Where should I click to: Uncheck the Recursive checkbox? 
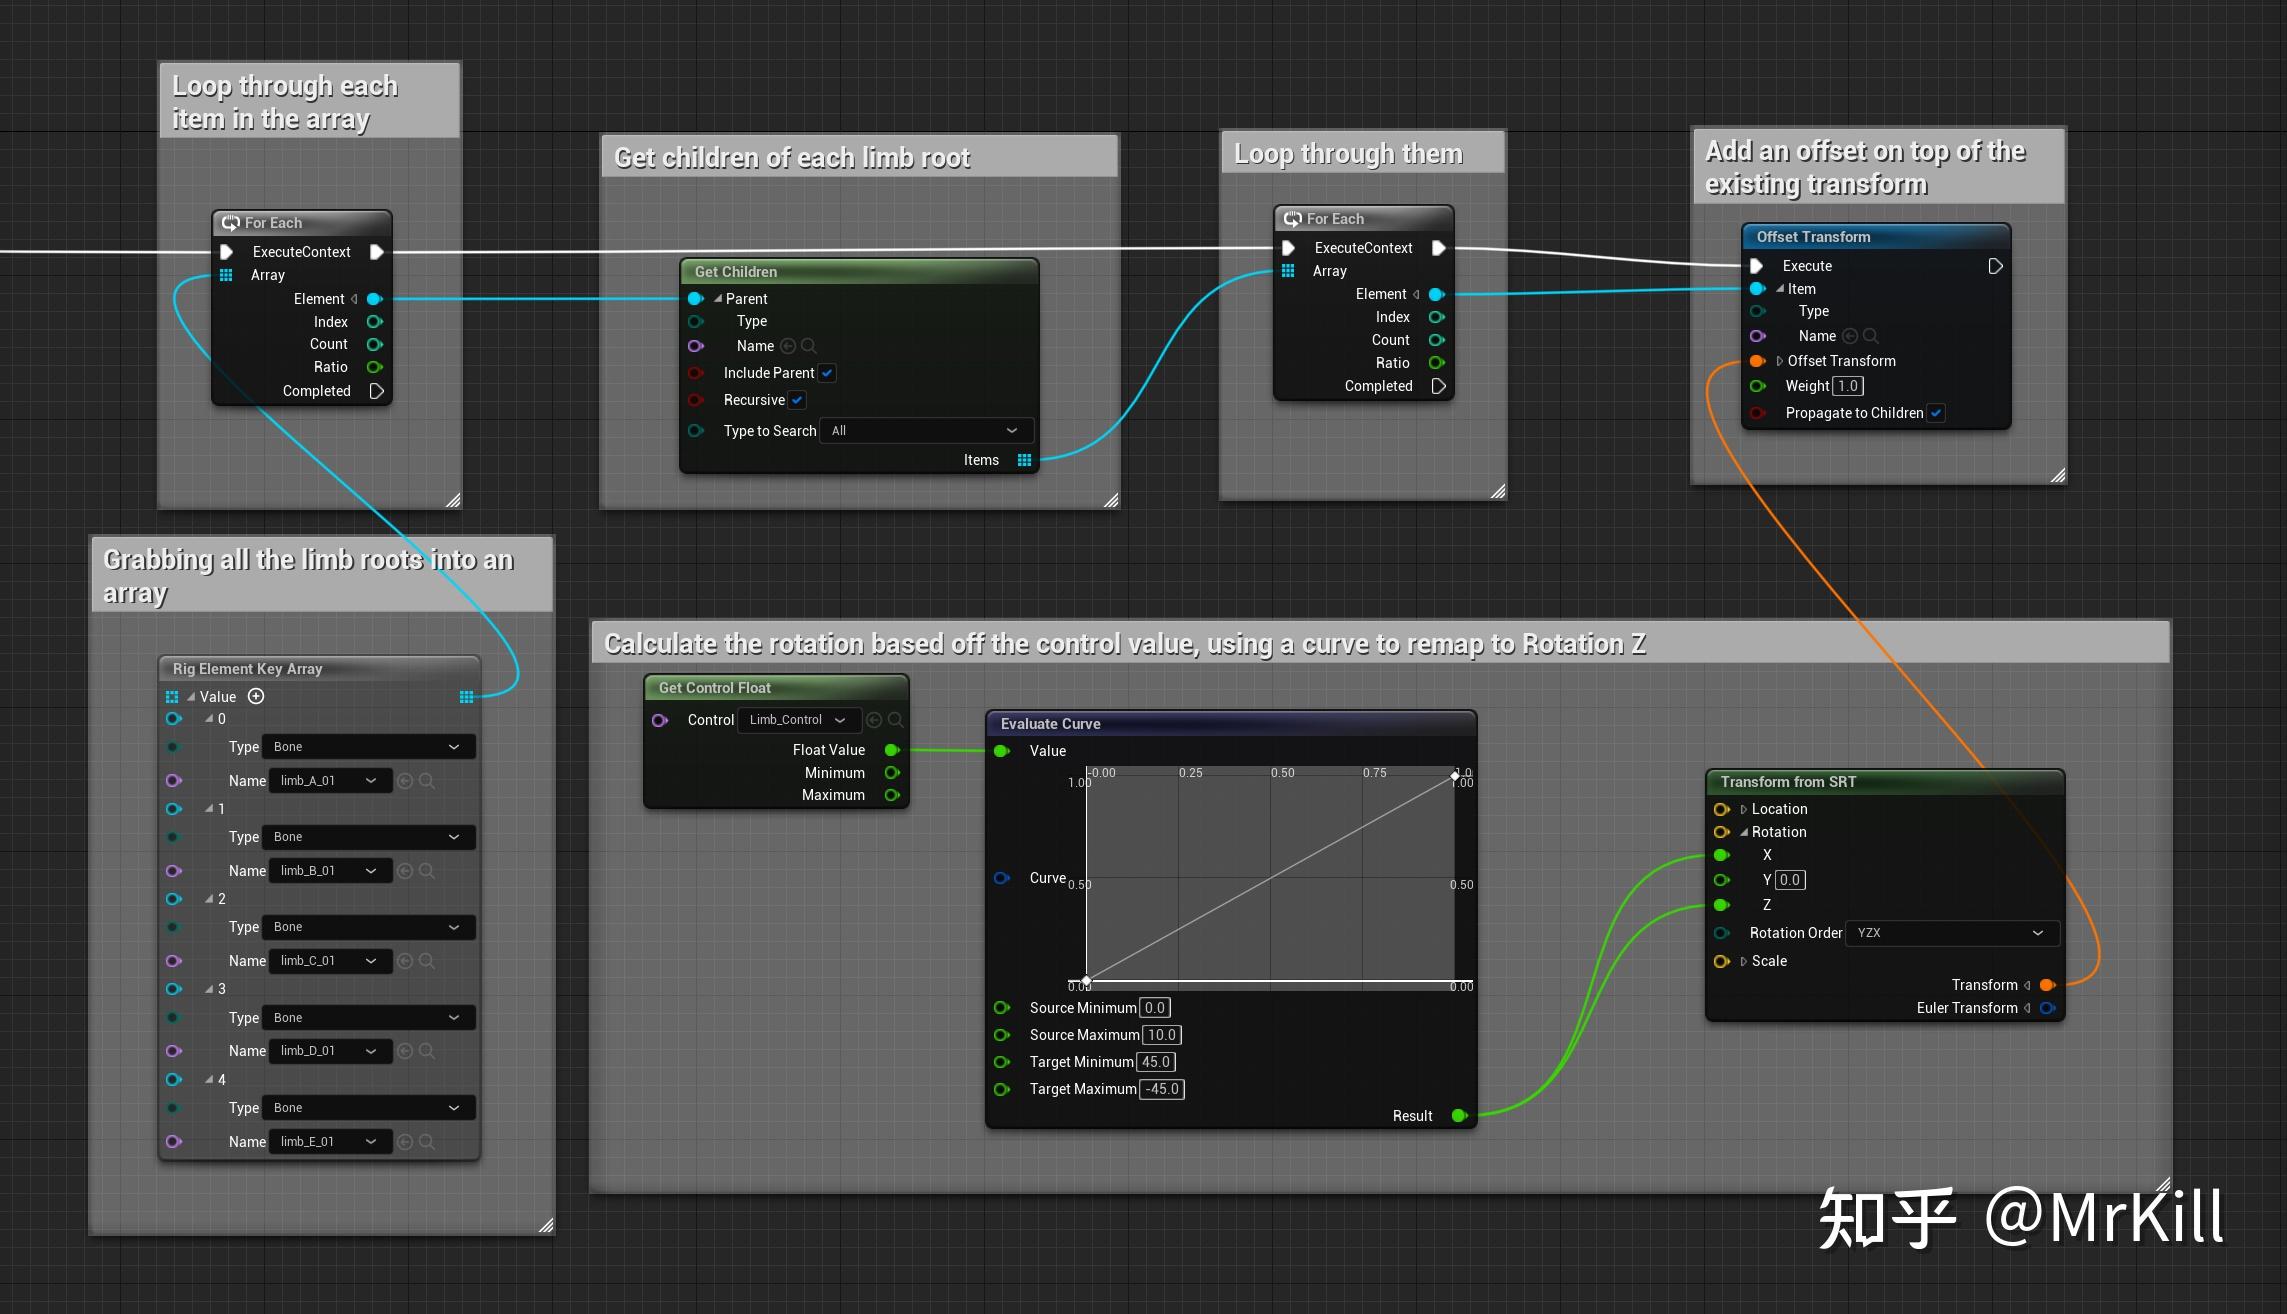tap(797, 400)
